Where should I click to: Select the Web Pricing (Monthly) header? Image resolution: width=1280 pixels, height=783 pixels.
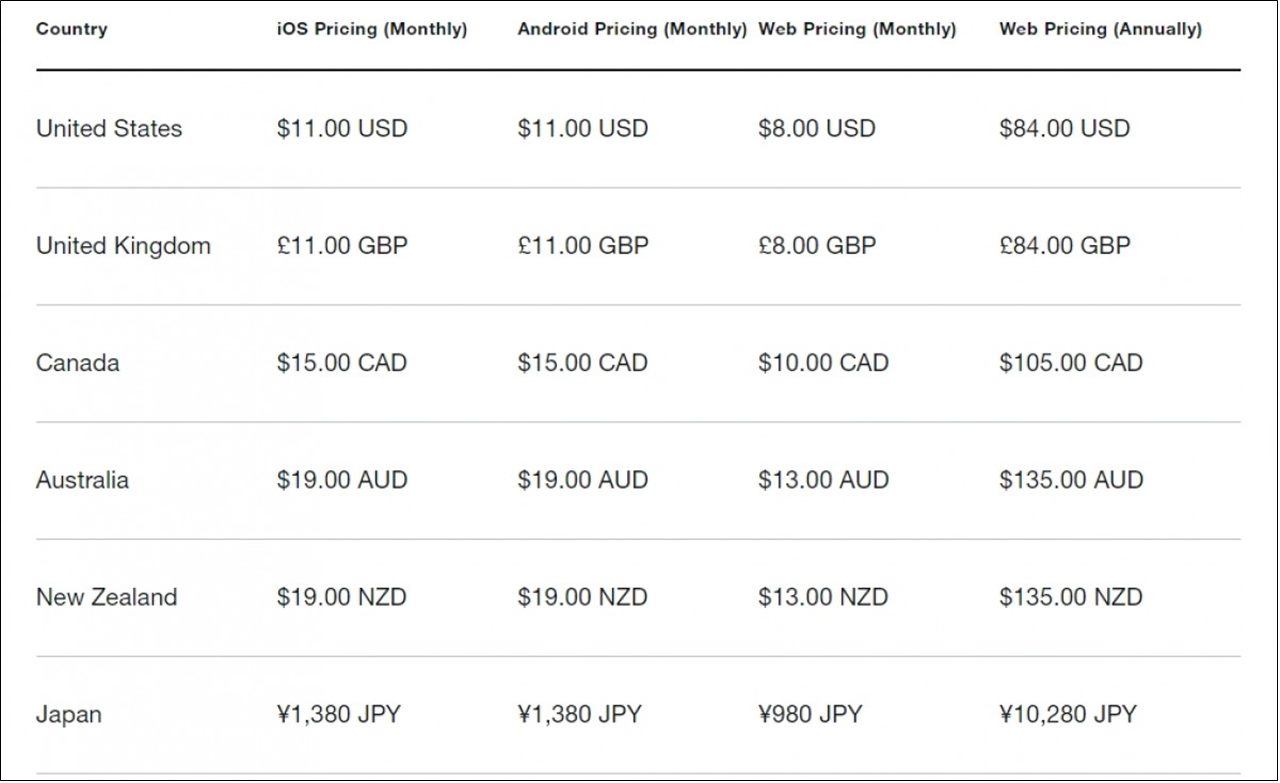(857, 29)
